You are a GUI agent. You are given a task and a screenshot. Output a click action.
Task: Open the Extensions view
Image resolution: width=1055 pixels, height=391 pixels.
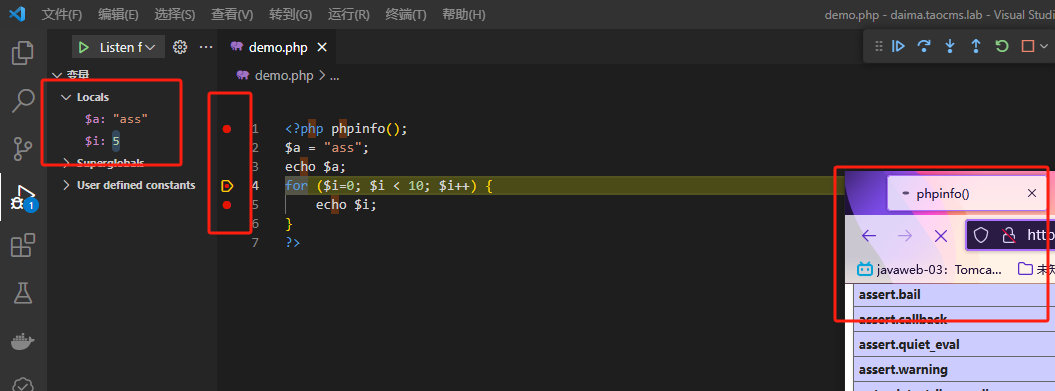(23, 246)
